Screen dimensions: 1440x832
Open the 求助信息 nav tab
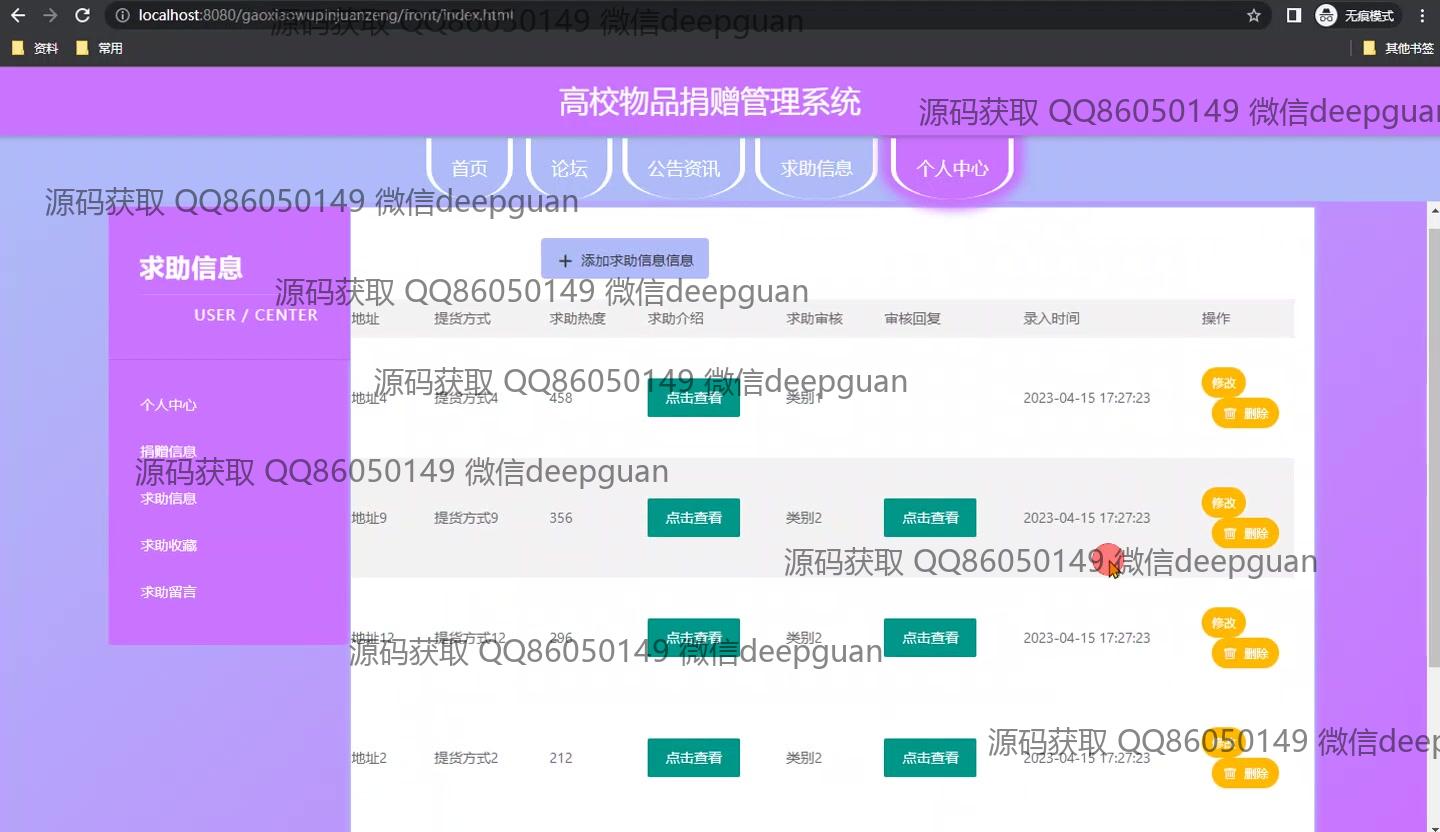point(817,167)
